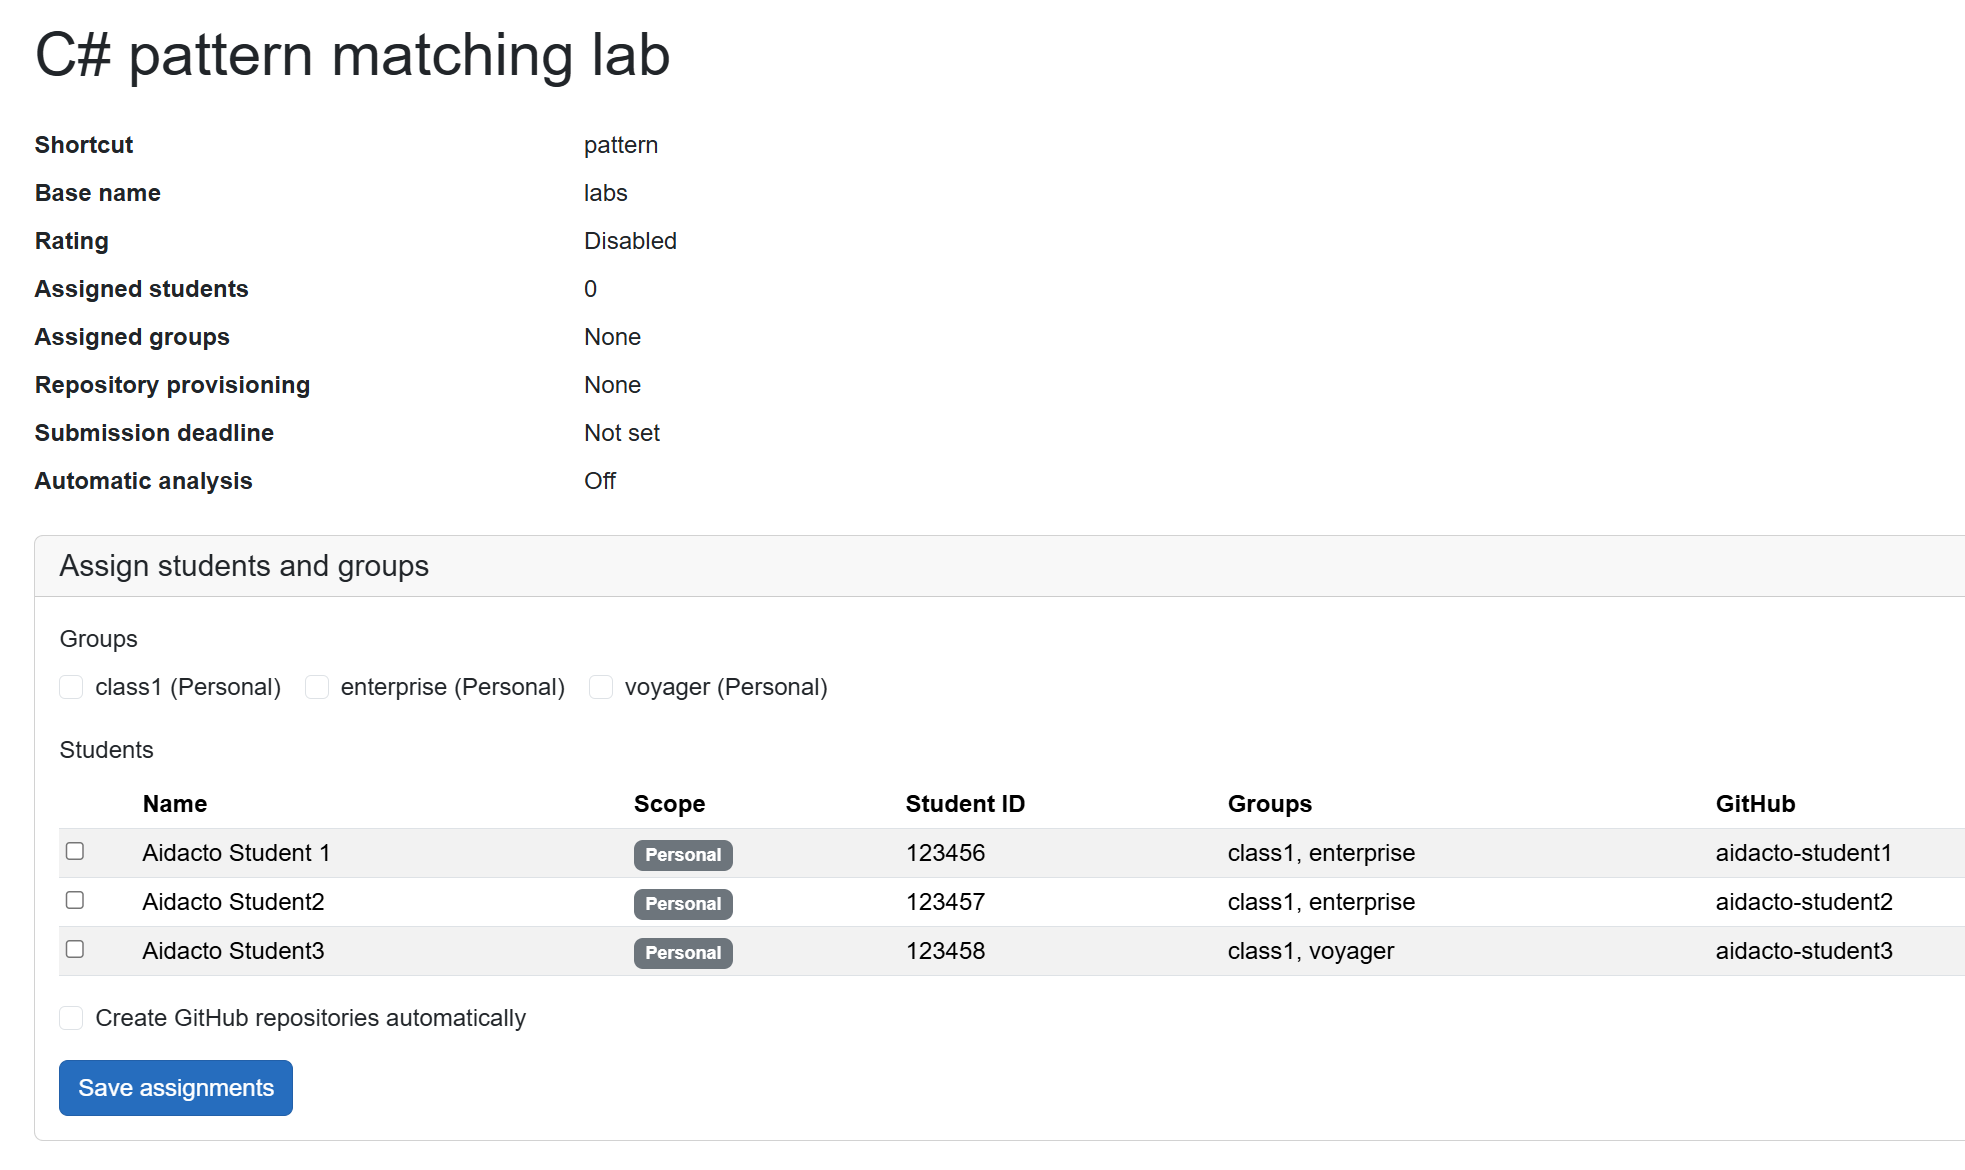Viewport: 1965px width, 1170px height.
Task: Click GitHub username aidacto-student1
Action: [x=1804, y=853]
